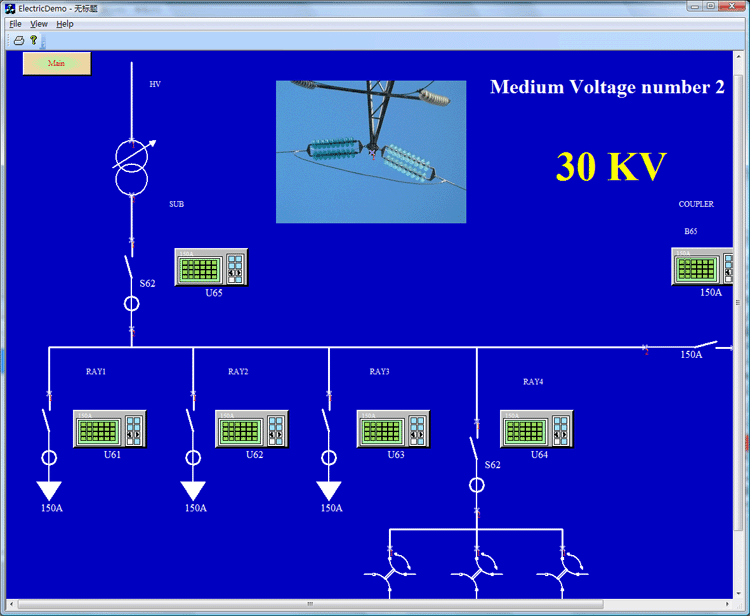Toggle the RAY1 disconnect switch

tap(46, 420)
